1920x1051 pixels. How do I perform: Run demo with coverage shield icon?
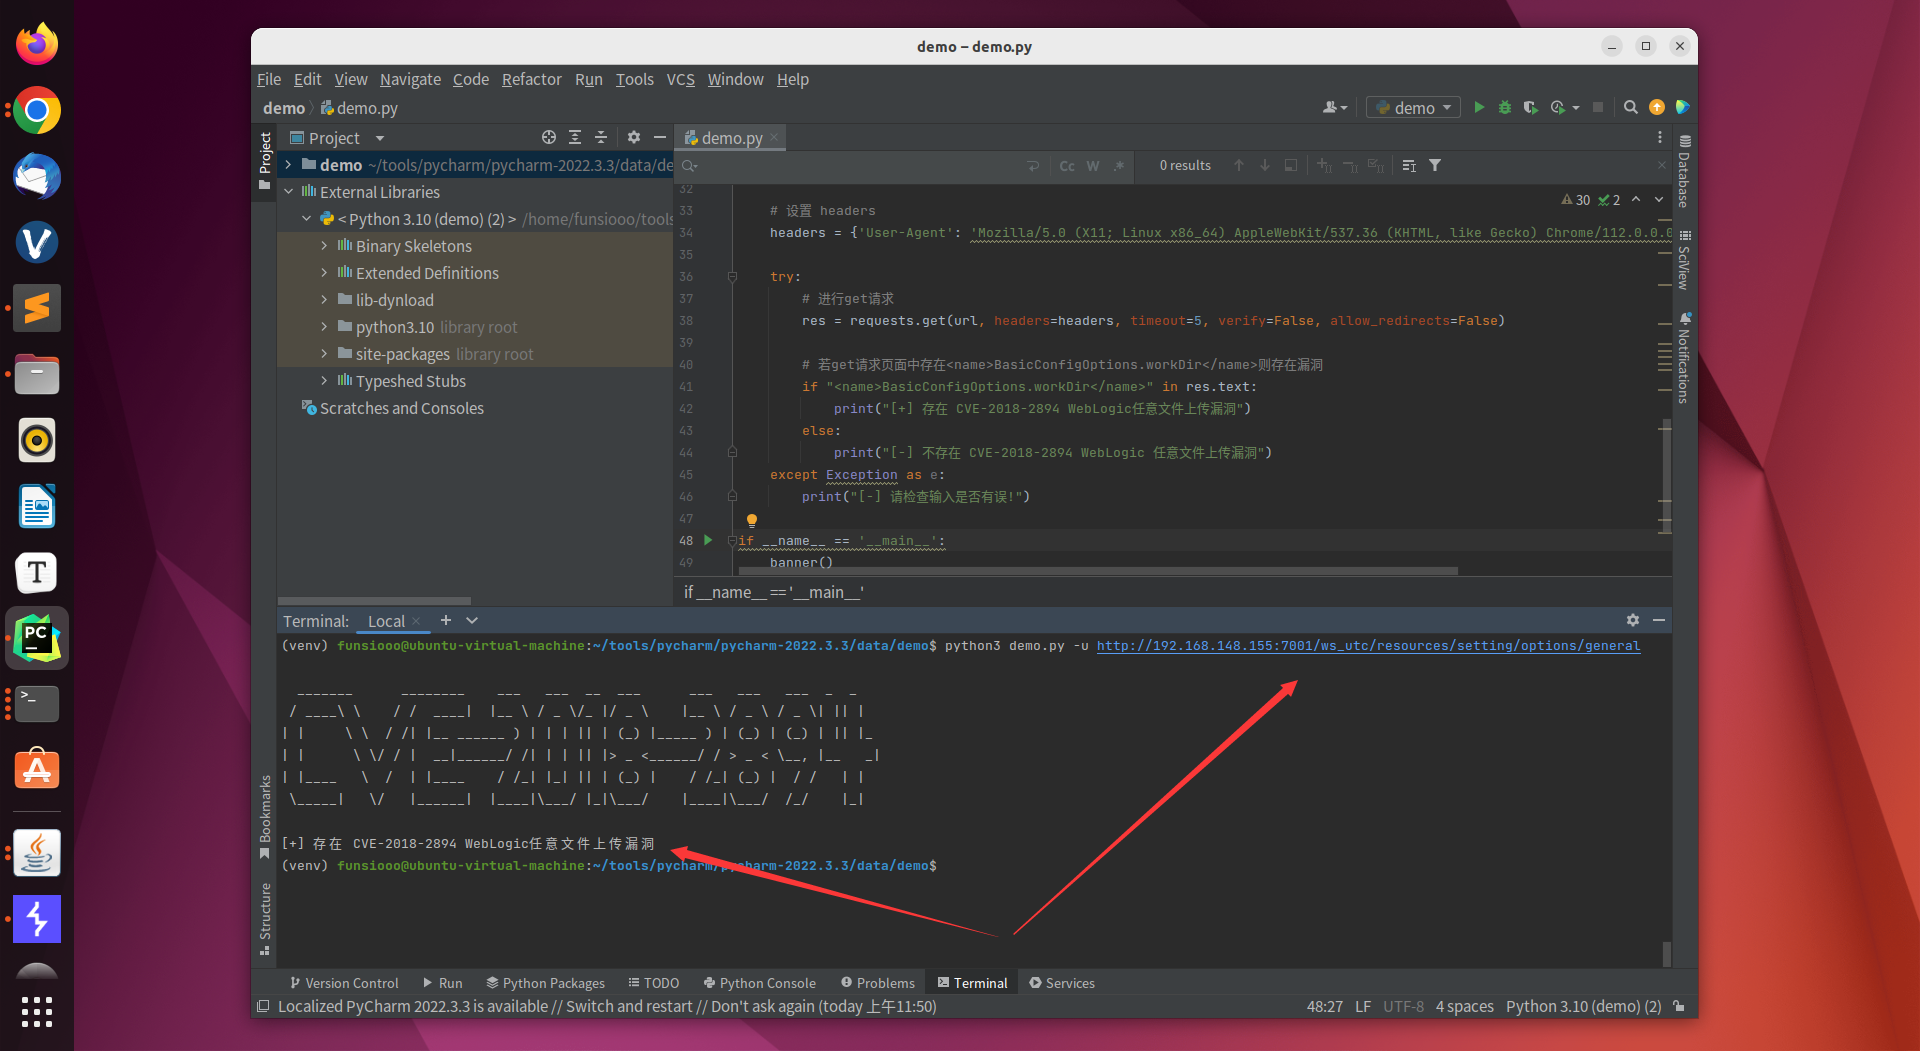1530,107
